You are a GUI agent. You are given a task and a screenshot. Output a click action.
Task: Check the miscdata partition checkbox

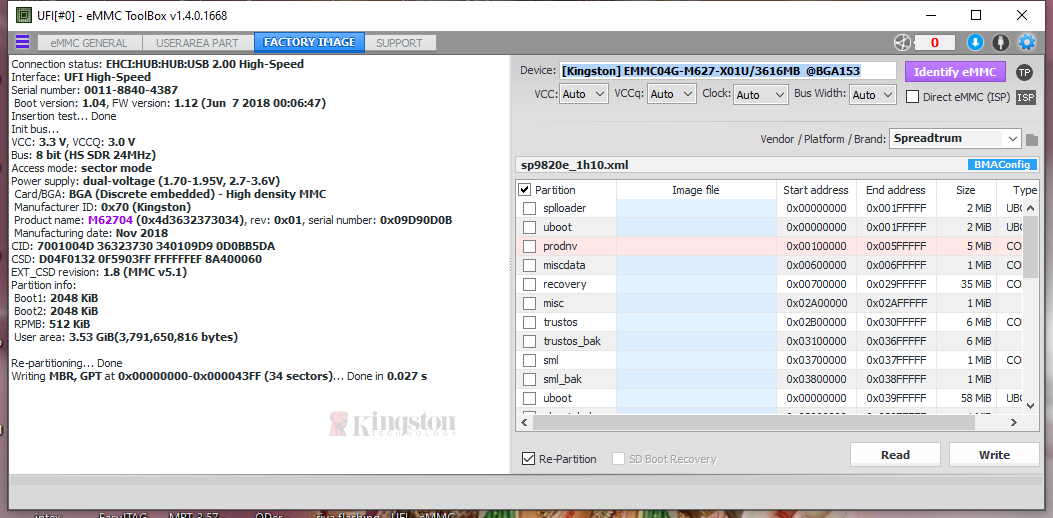529,265
